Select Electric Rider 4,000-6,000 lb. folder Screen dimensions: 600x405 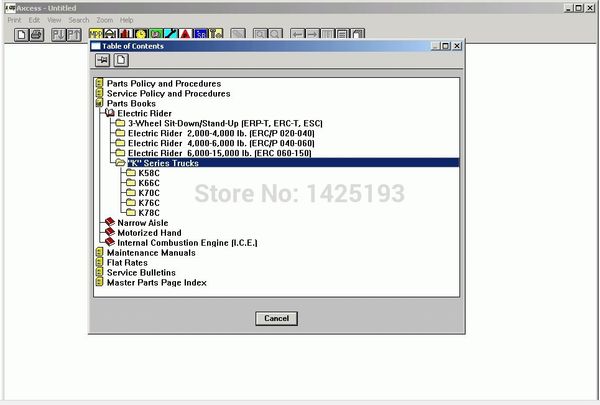click(201, 143)
